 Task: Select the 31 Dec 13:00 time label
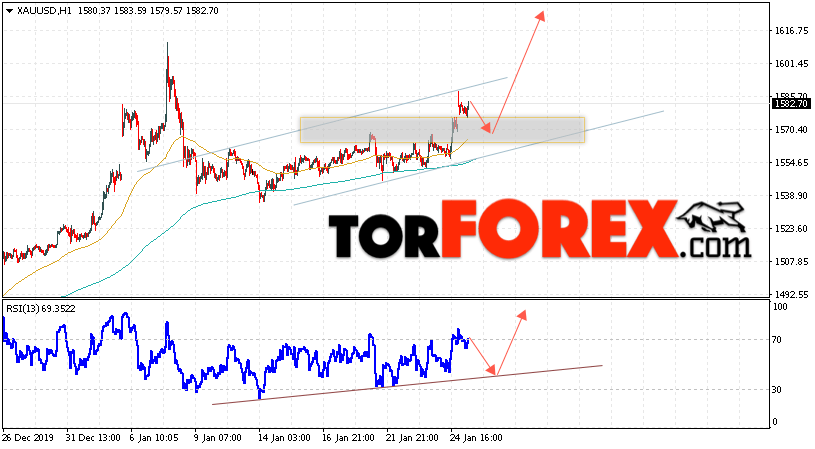94,438
